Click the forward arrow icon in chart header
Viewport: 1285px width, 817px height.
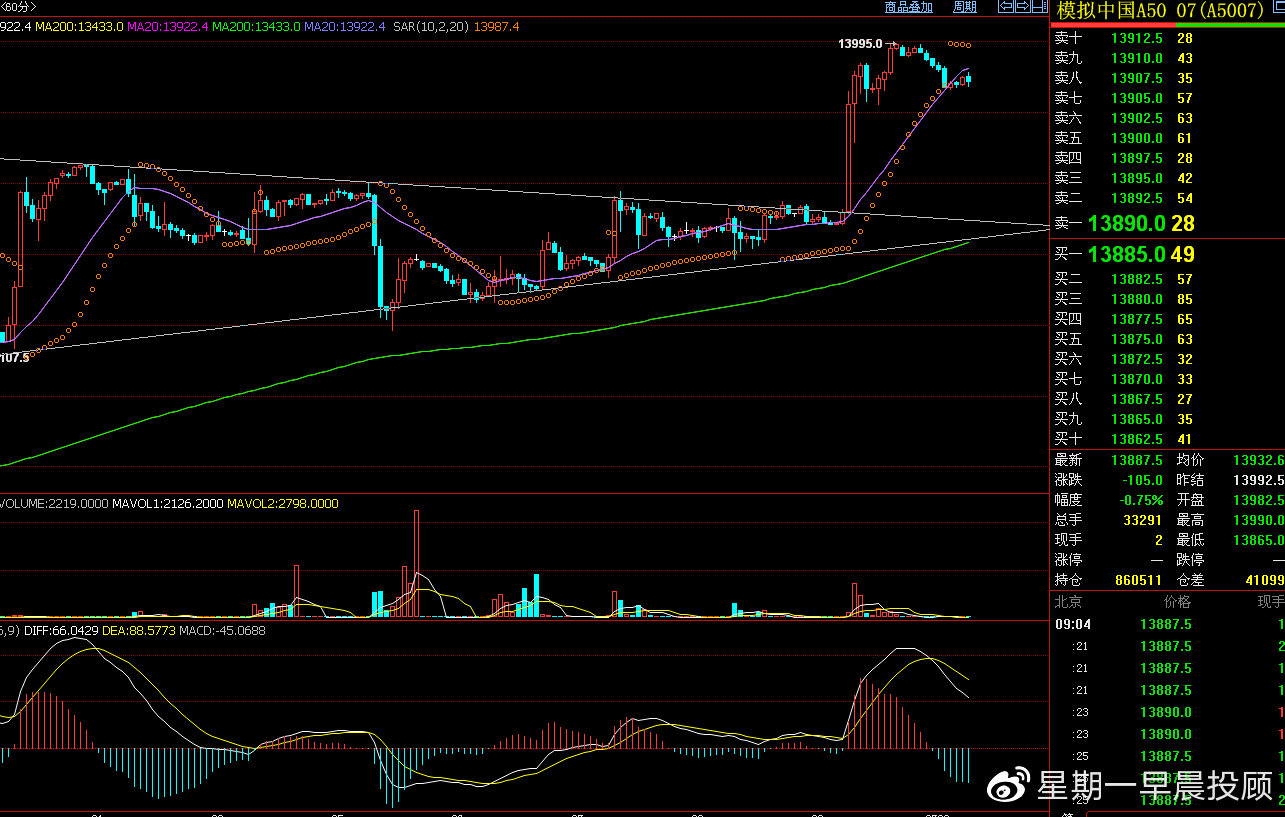pos(1023,7)
